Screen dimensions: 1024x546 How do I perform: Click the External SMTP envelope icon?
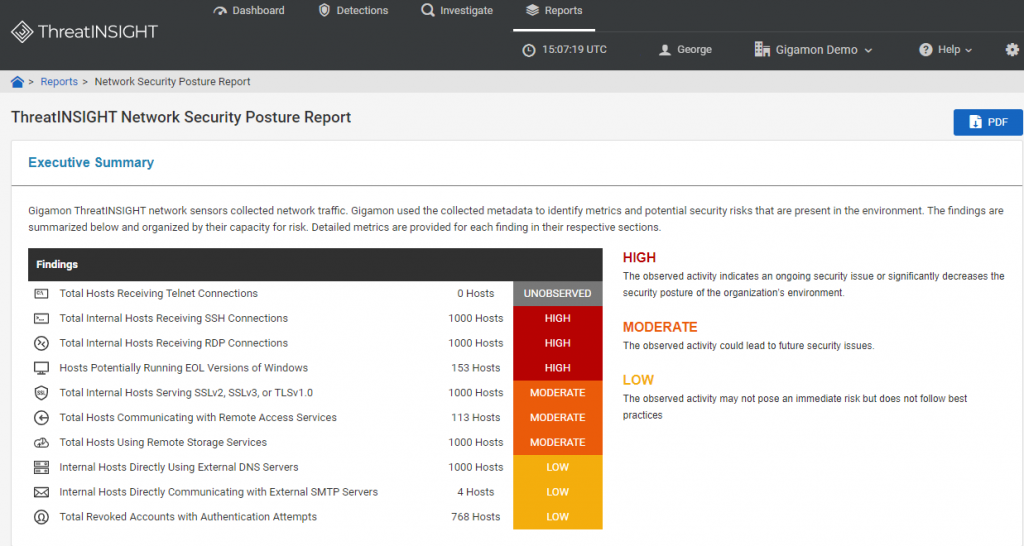[x=41, y=492]
